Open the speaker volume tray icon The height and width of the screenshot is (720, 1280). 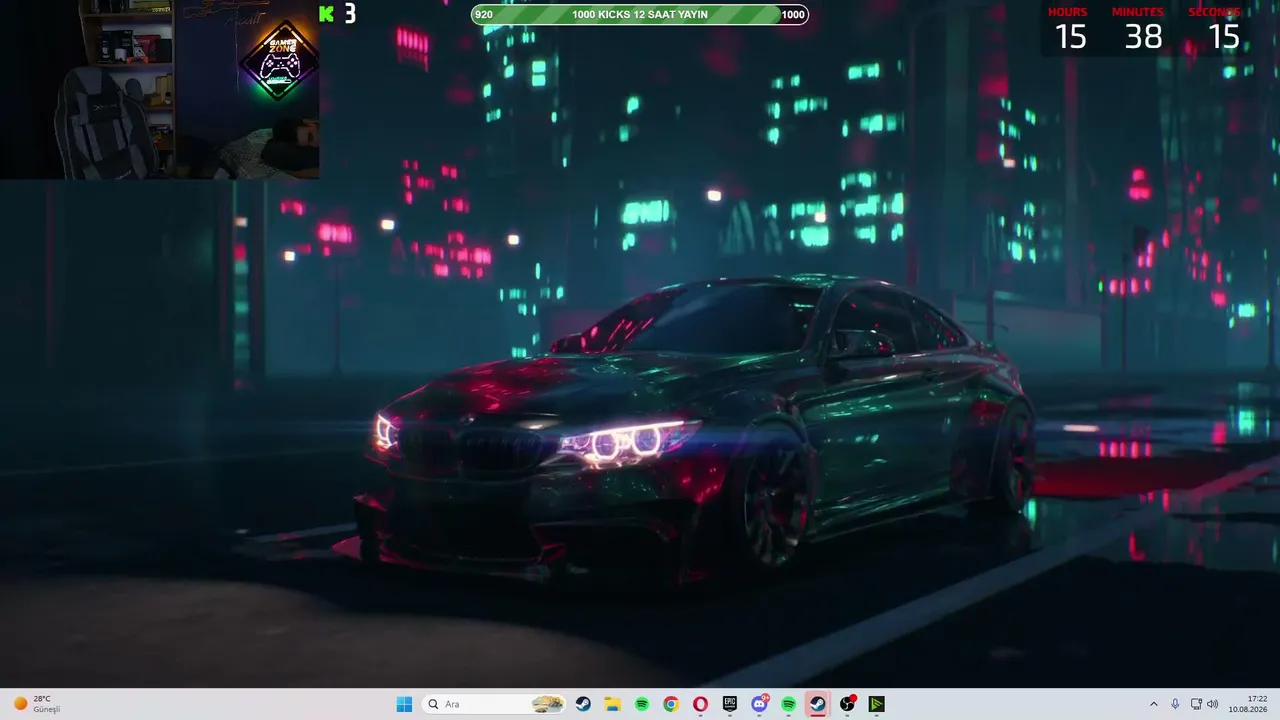1212,704
